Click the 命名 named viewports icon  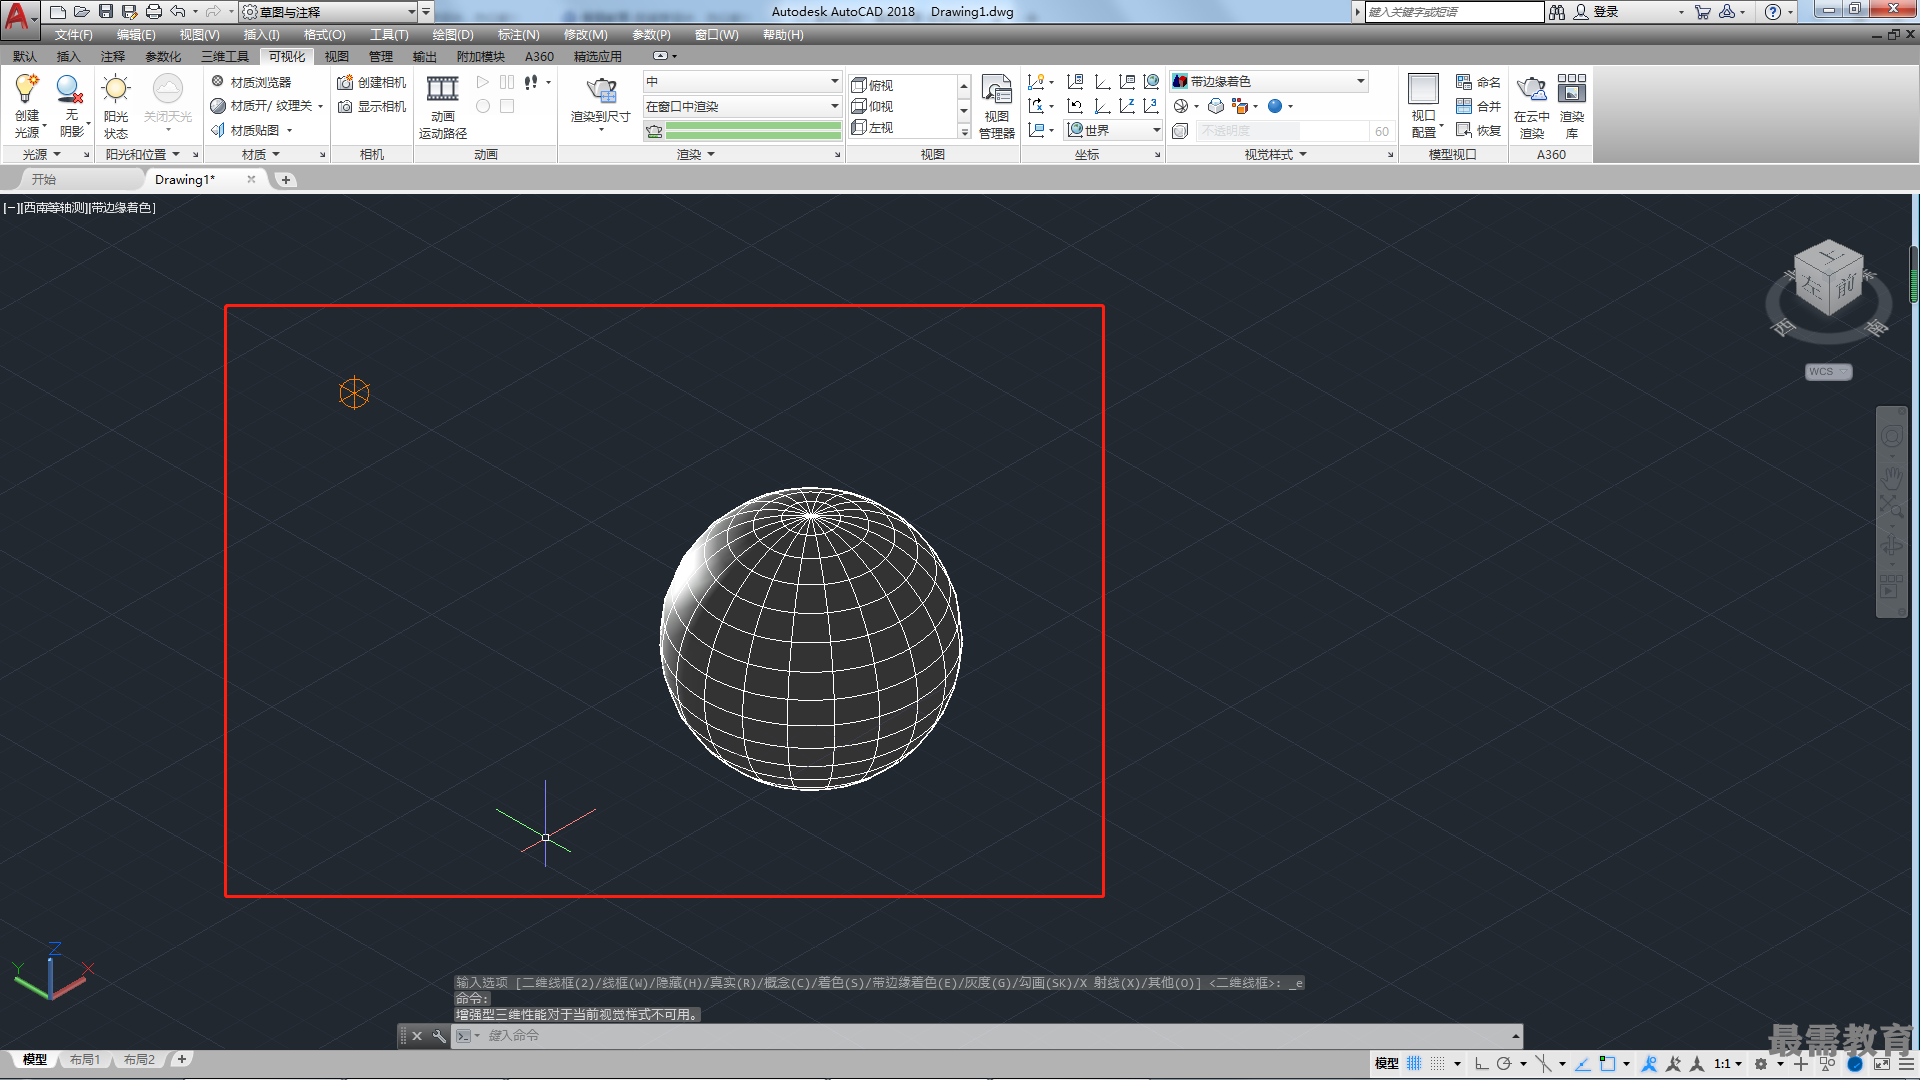tap(1478, 82)
